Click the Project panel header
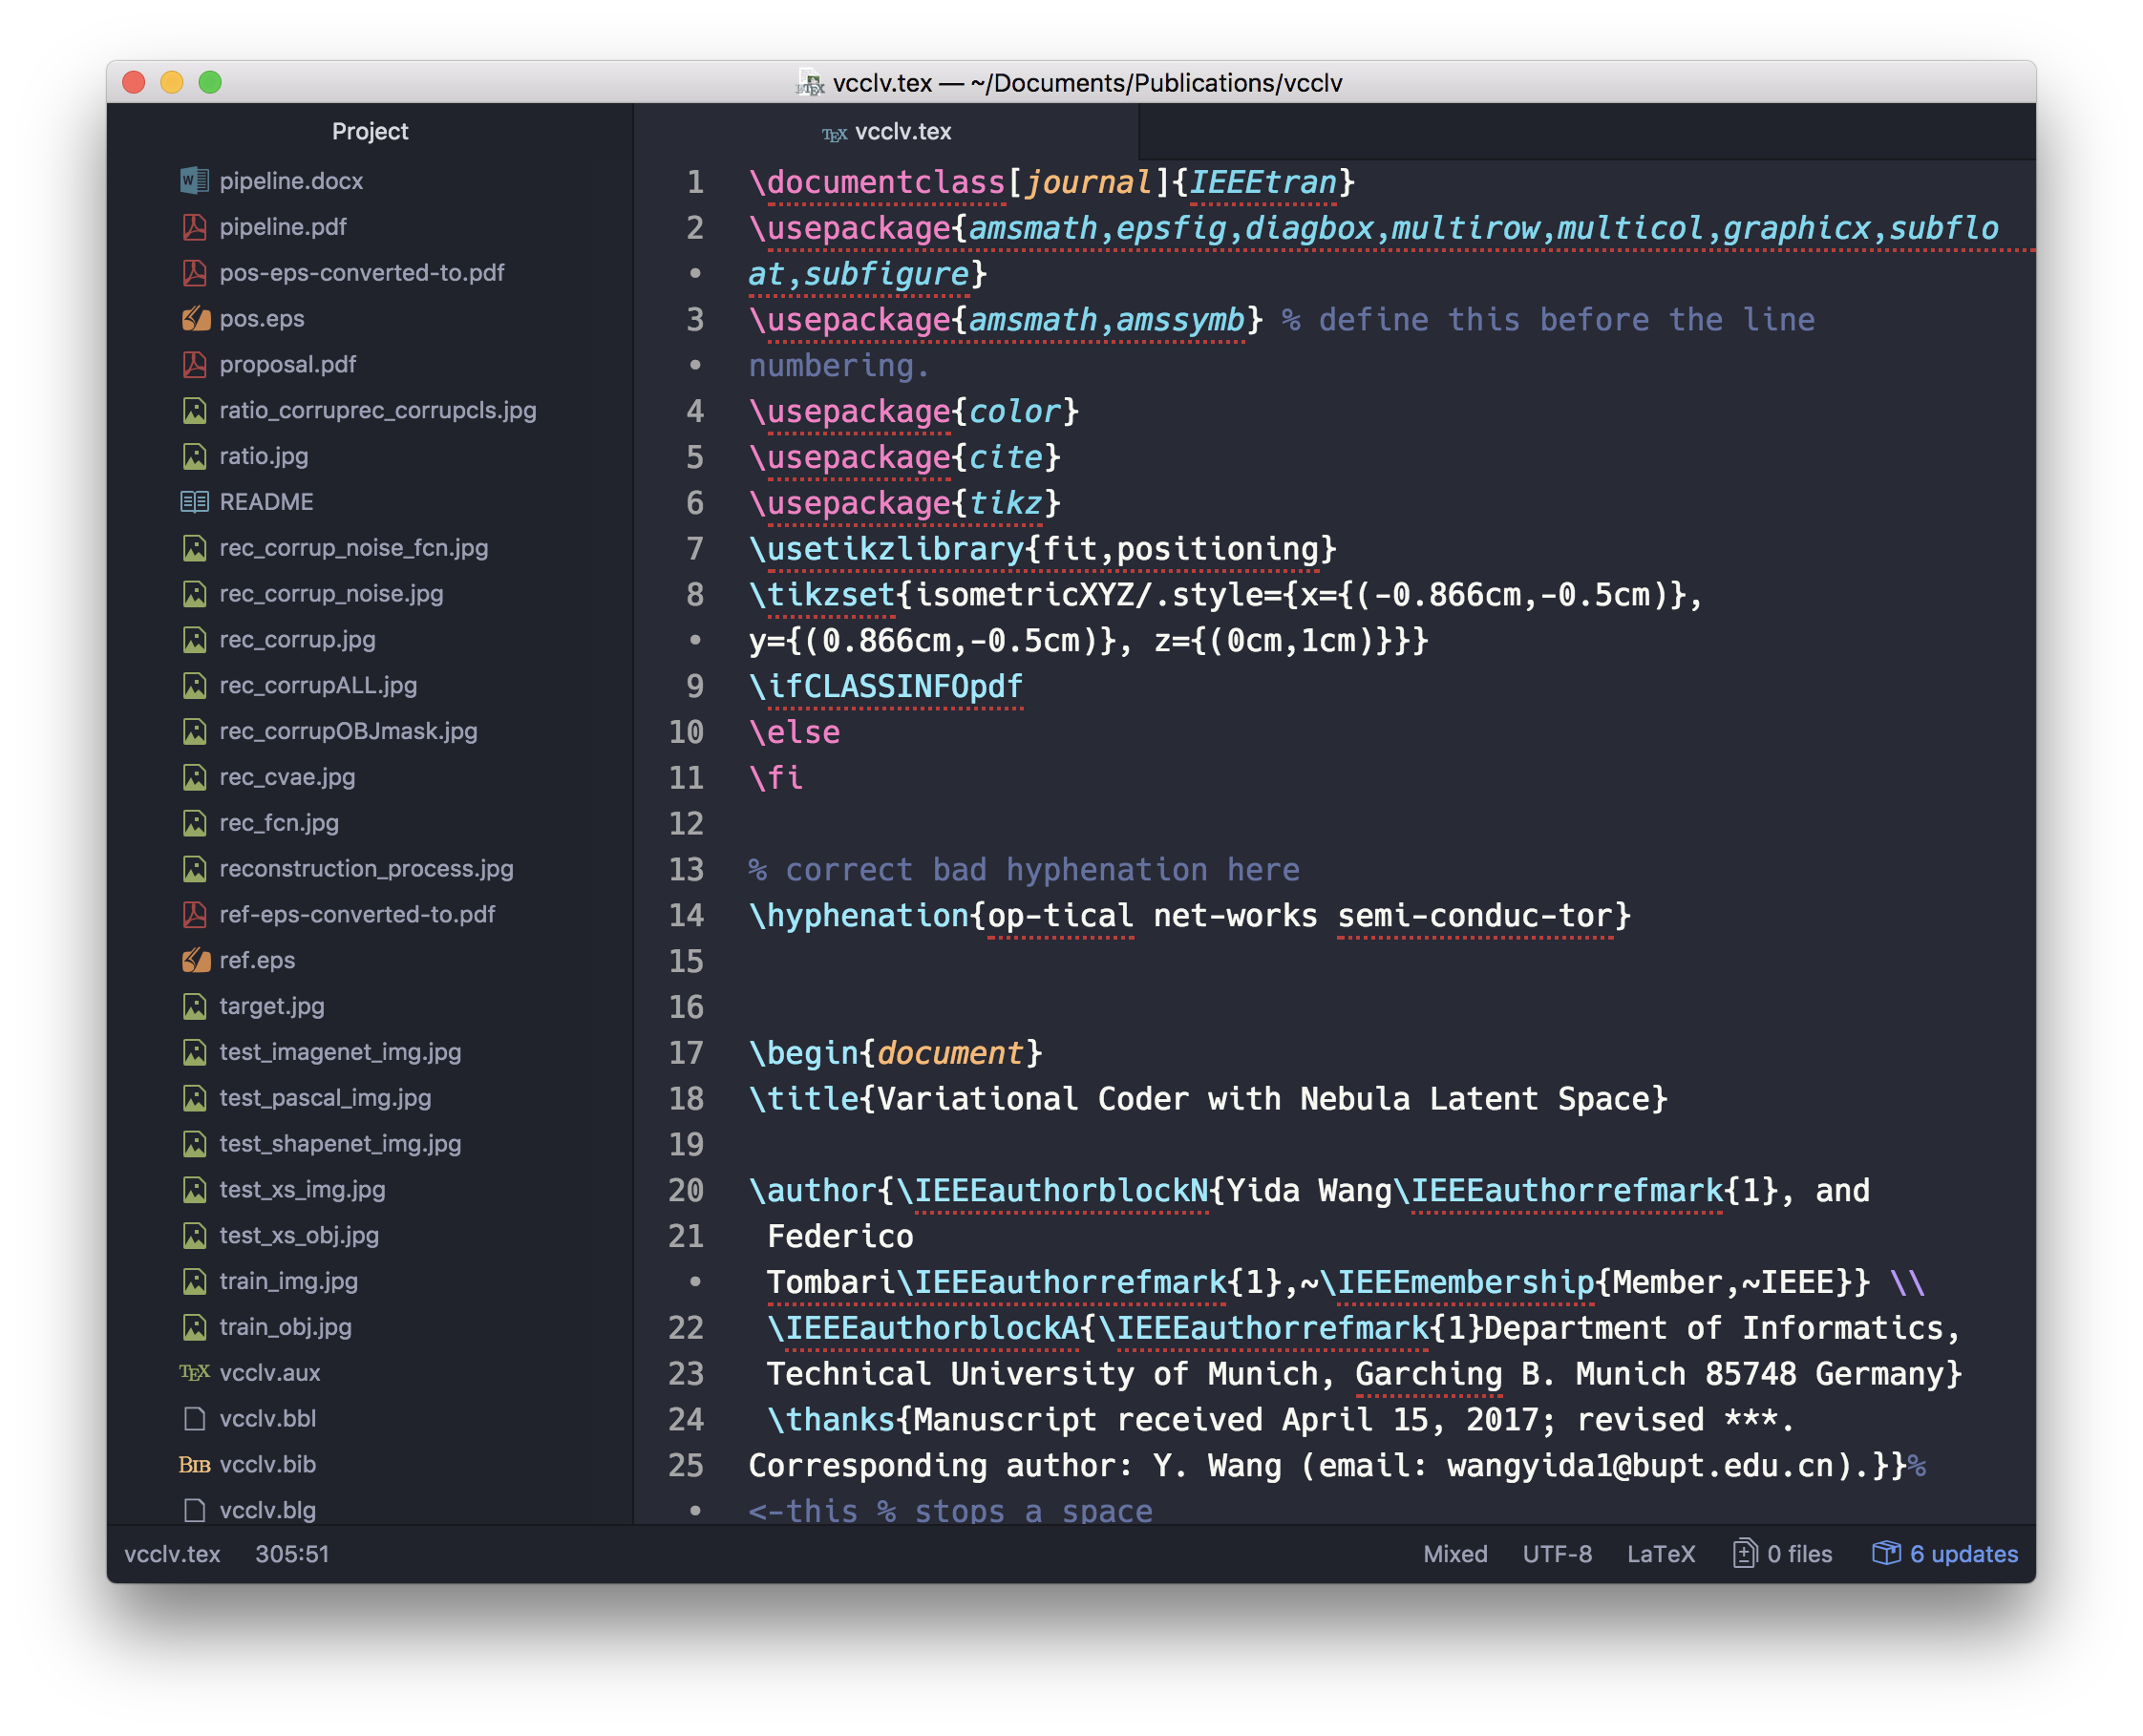Viewport: 2143px width, 1736px height. pos(370,131)
